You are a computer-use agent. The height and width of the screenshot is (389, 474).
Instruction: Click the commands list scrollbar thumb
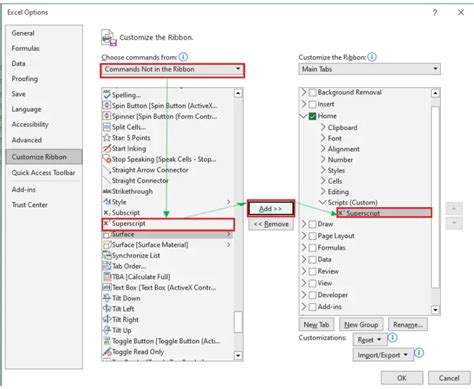[x=238, y=322]
